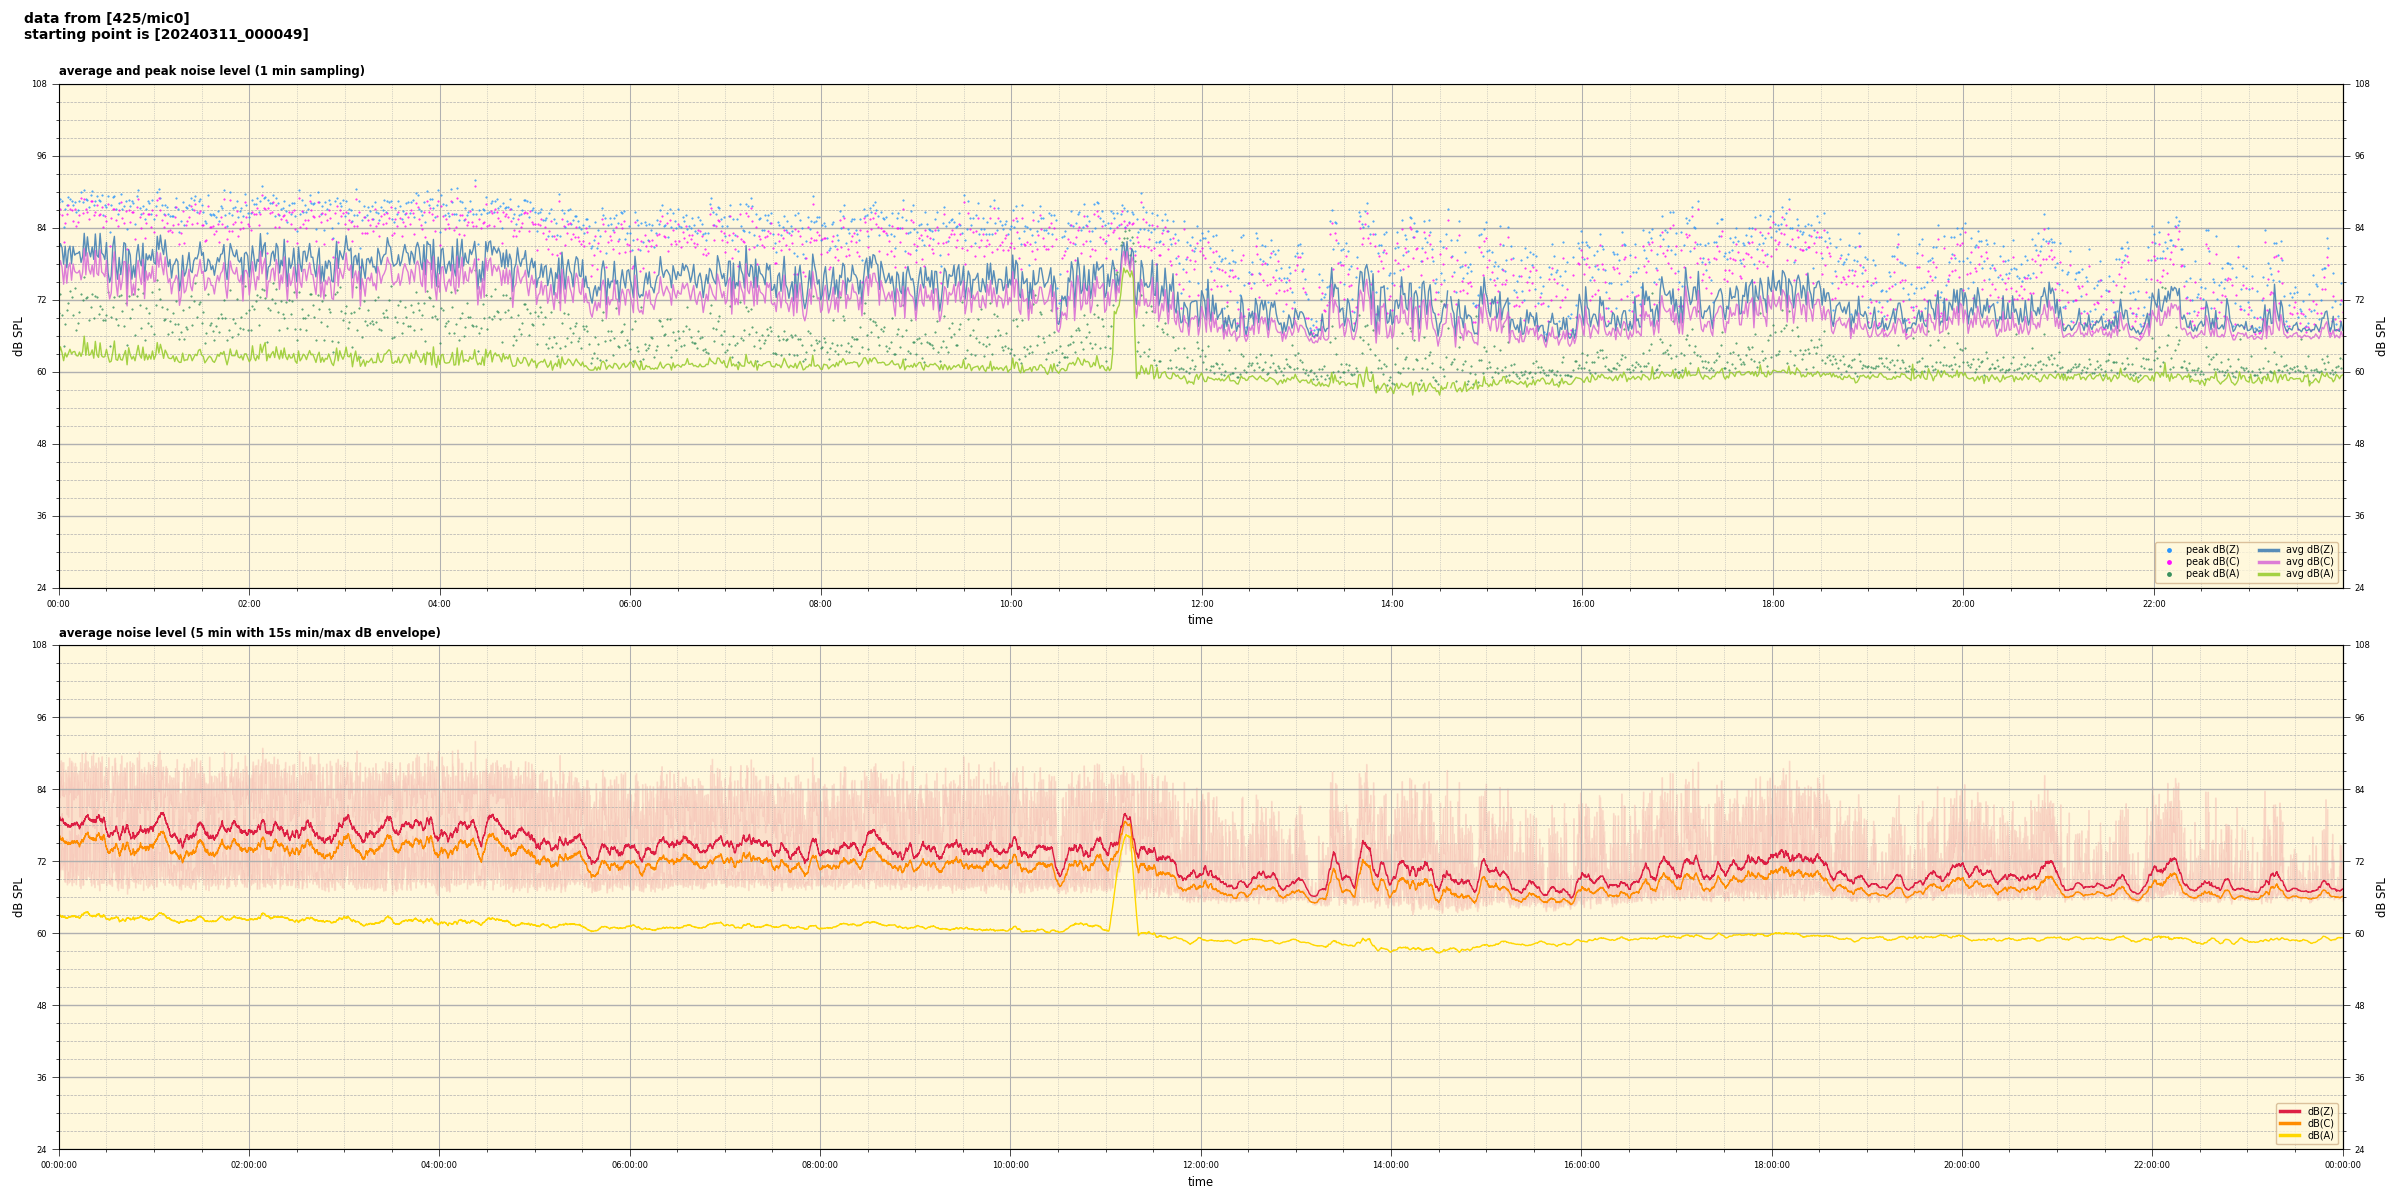The width and height of the screenshot is (2400, 1200).
Task: Click the 22:00 tick label on the upper chart
Action: click(2153, 604)
